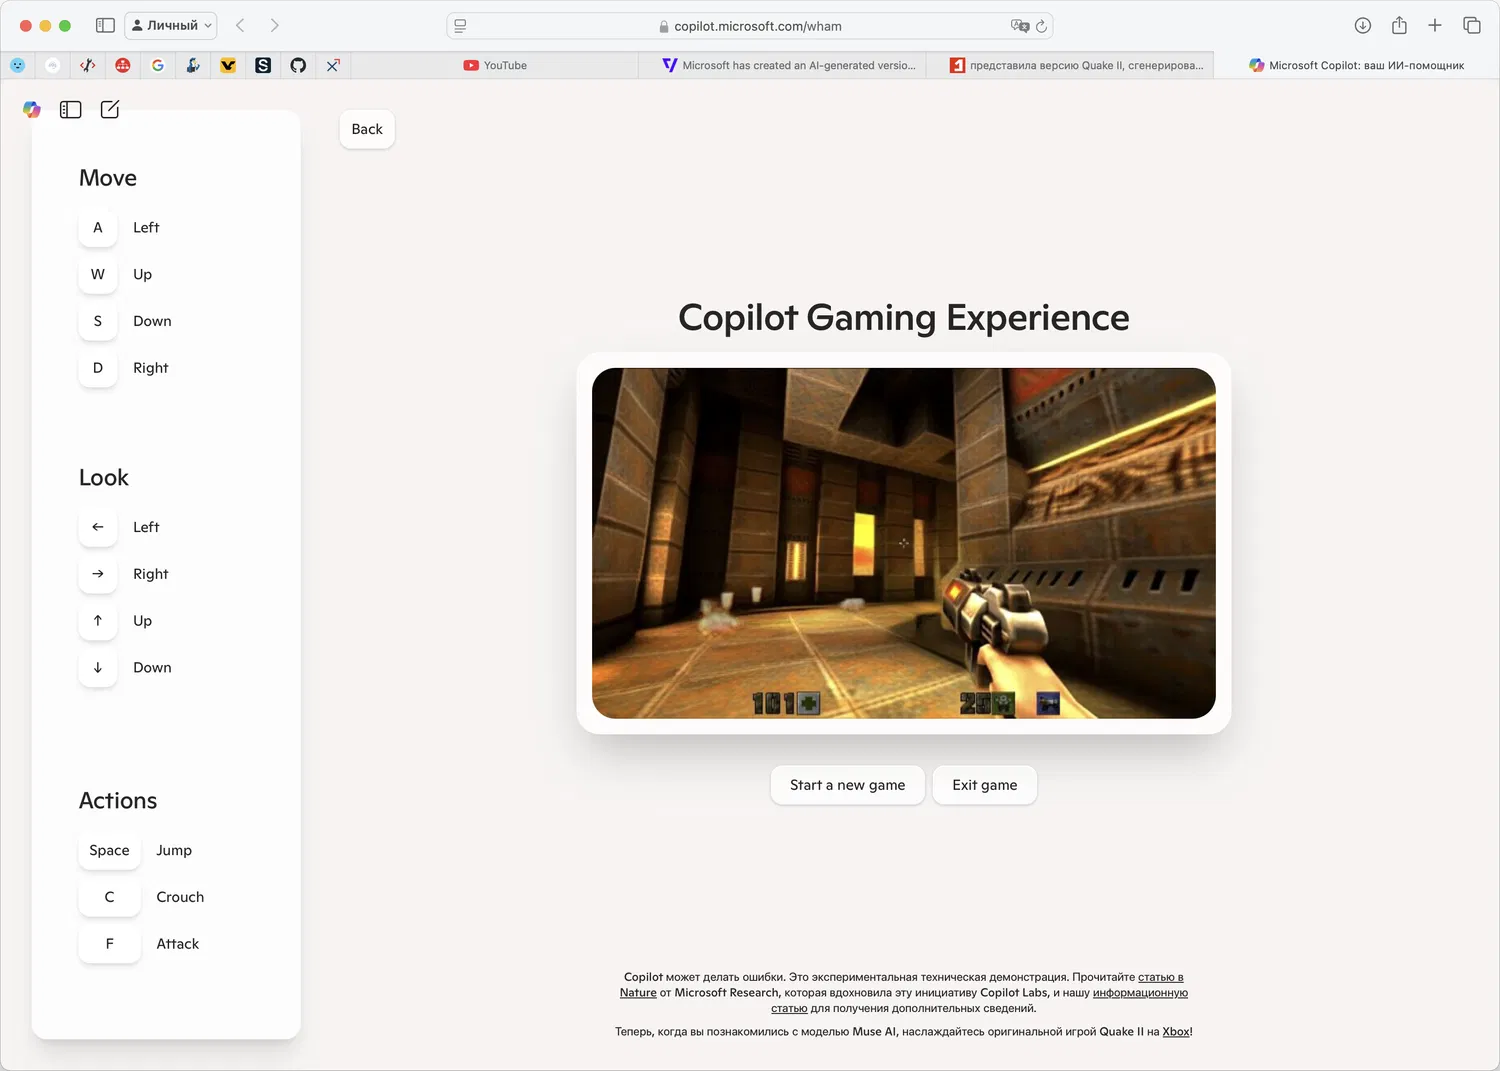The image size is (1500, 1071).
Task: Reload the page with the refresh icon
Action: (1041, 26)
